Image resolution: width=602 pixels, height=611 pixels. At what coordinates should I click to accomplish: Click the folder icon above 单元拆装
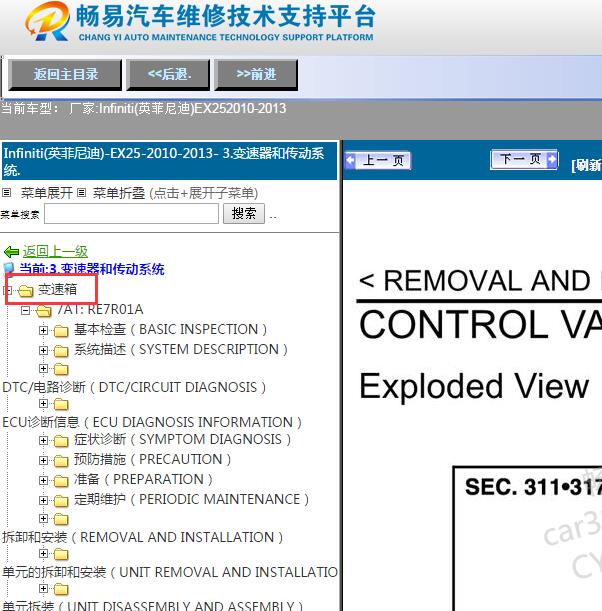(x=61, y=589)
